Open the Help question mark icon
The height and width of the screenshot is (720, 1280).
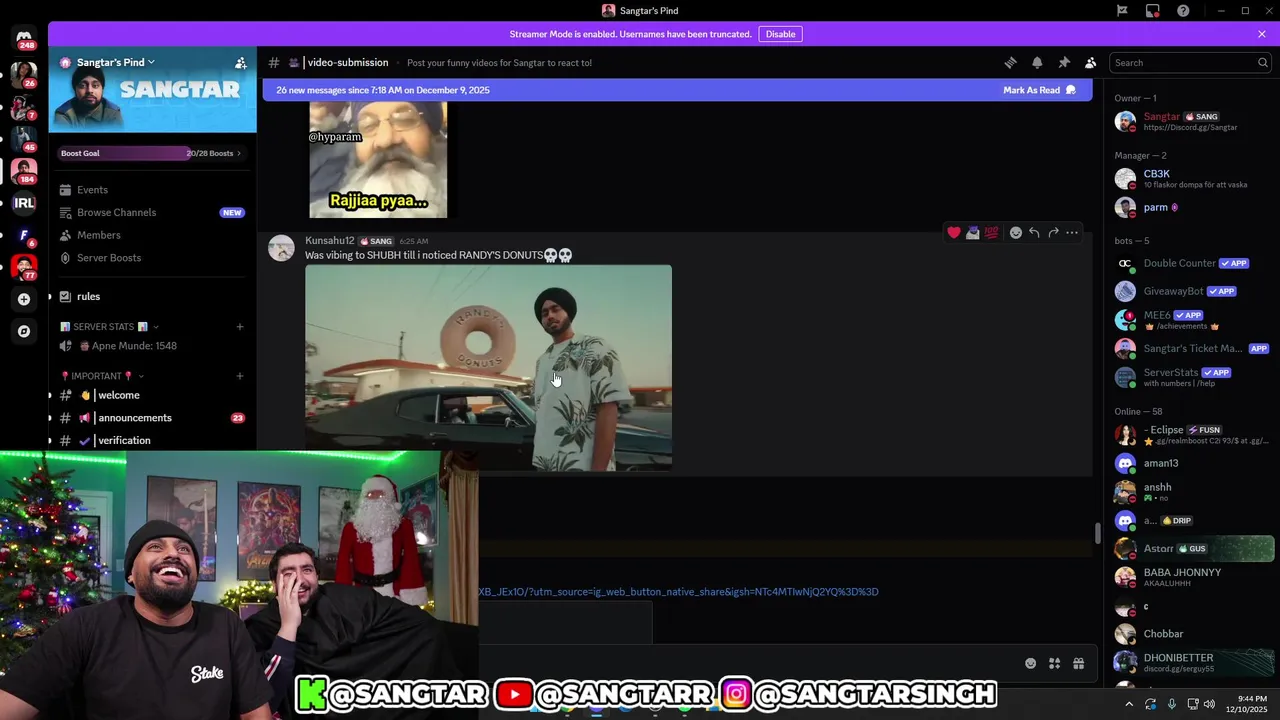click(x=1183, y=11)
